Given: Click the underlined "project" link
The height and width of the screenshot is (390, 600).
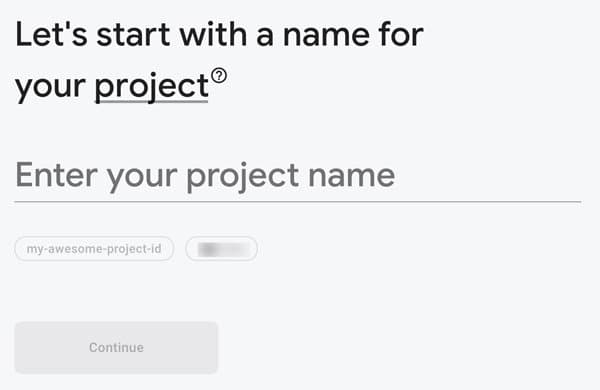Looking at the screenshot, I should [152, 87].
